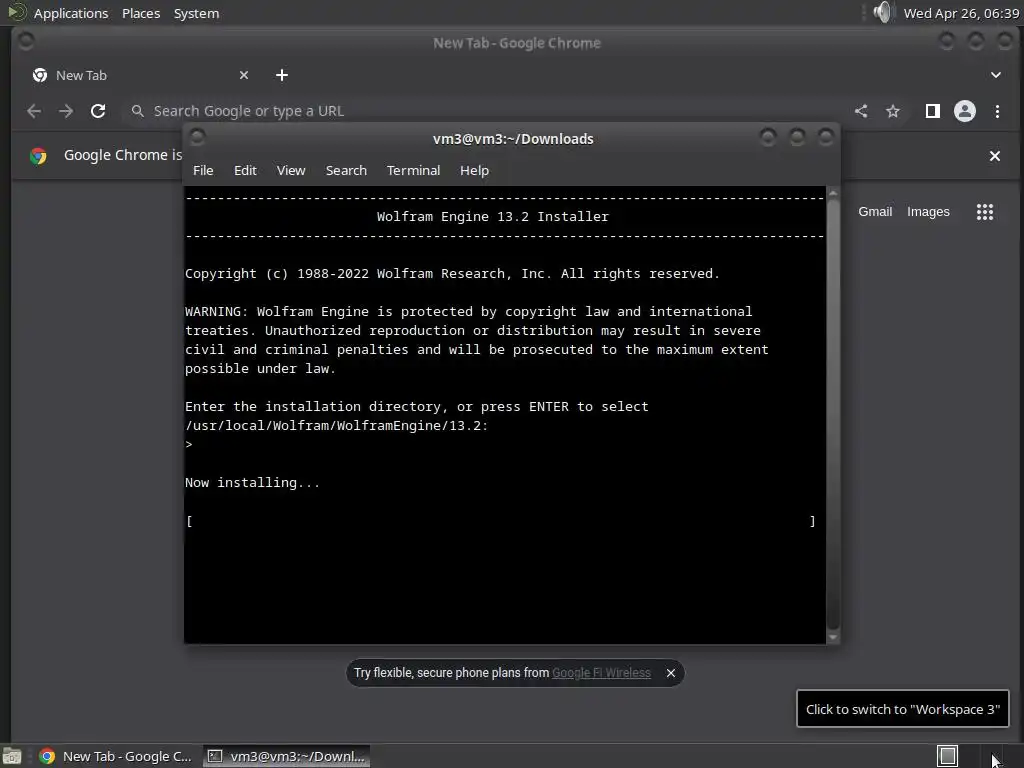
Task: Open the terminal View menu
Action: tap(291, 170)
